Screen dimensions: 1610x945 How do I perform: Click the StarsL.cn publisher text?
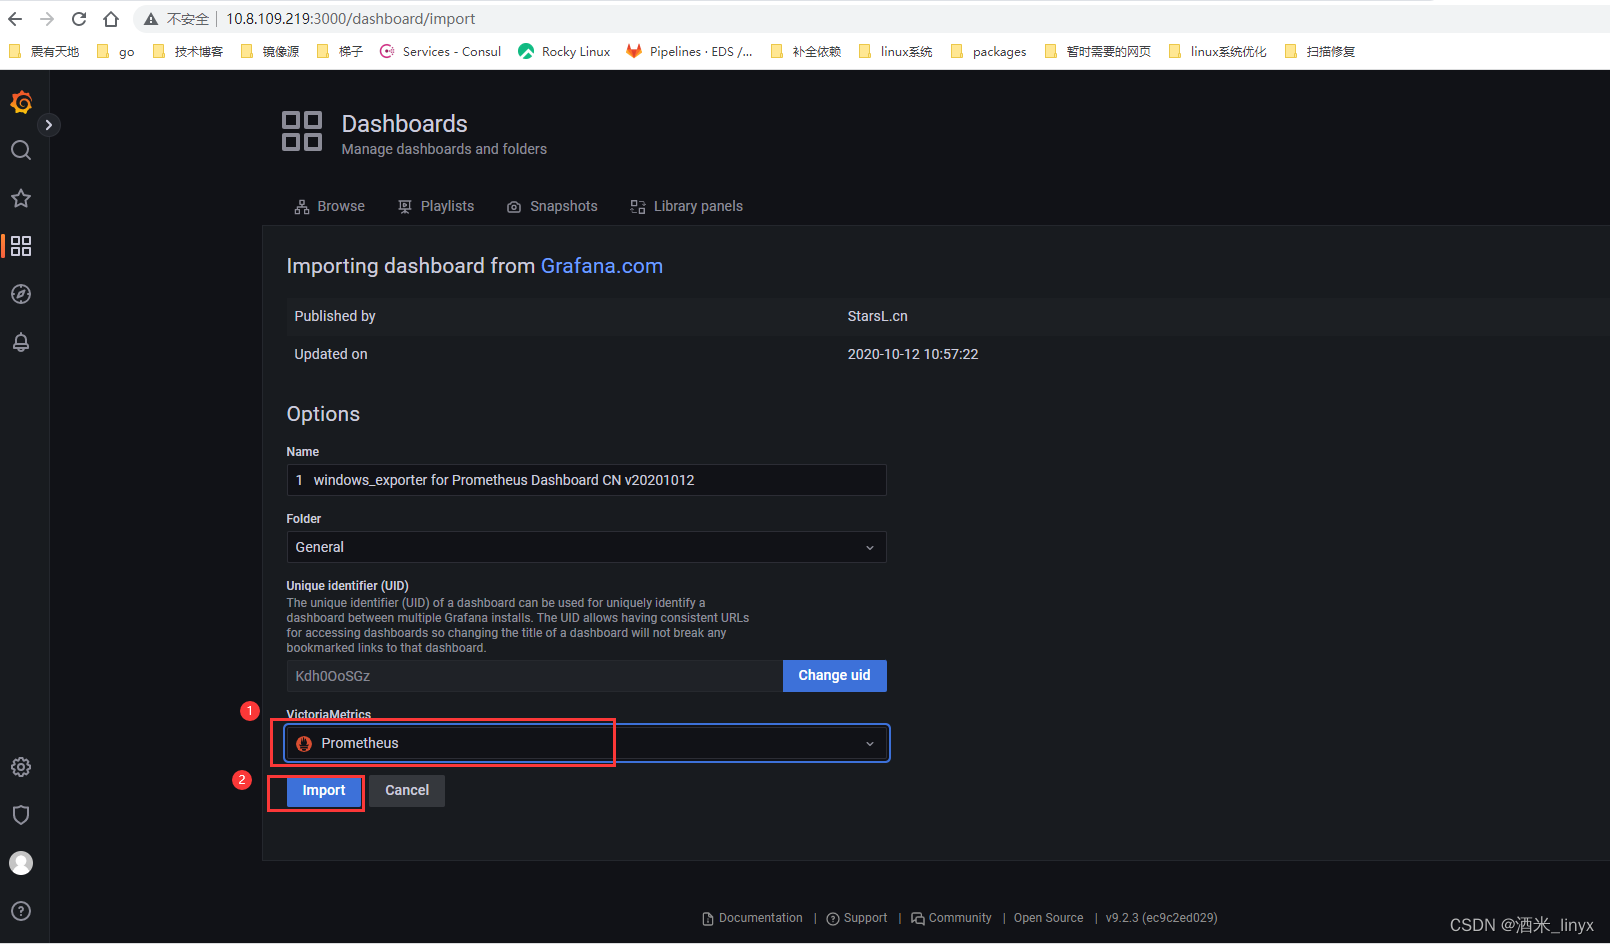[x=878, y=316]
